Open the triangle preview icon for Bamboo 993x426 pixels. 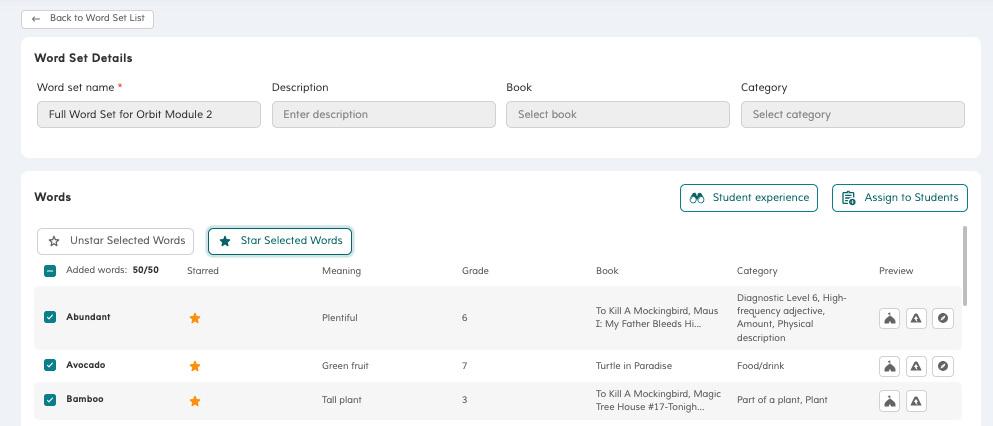click(x=916, y=401)
